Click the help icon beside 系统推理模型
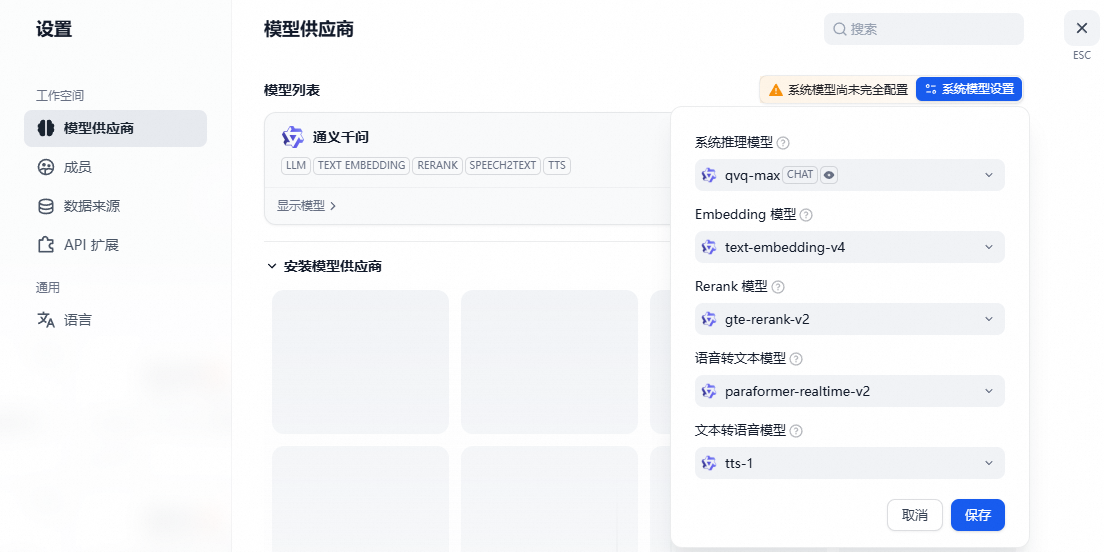The width and height of the screenshot is (1104, 552). point(783,143)
